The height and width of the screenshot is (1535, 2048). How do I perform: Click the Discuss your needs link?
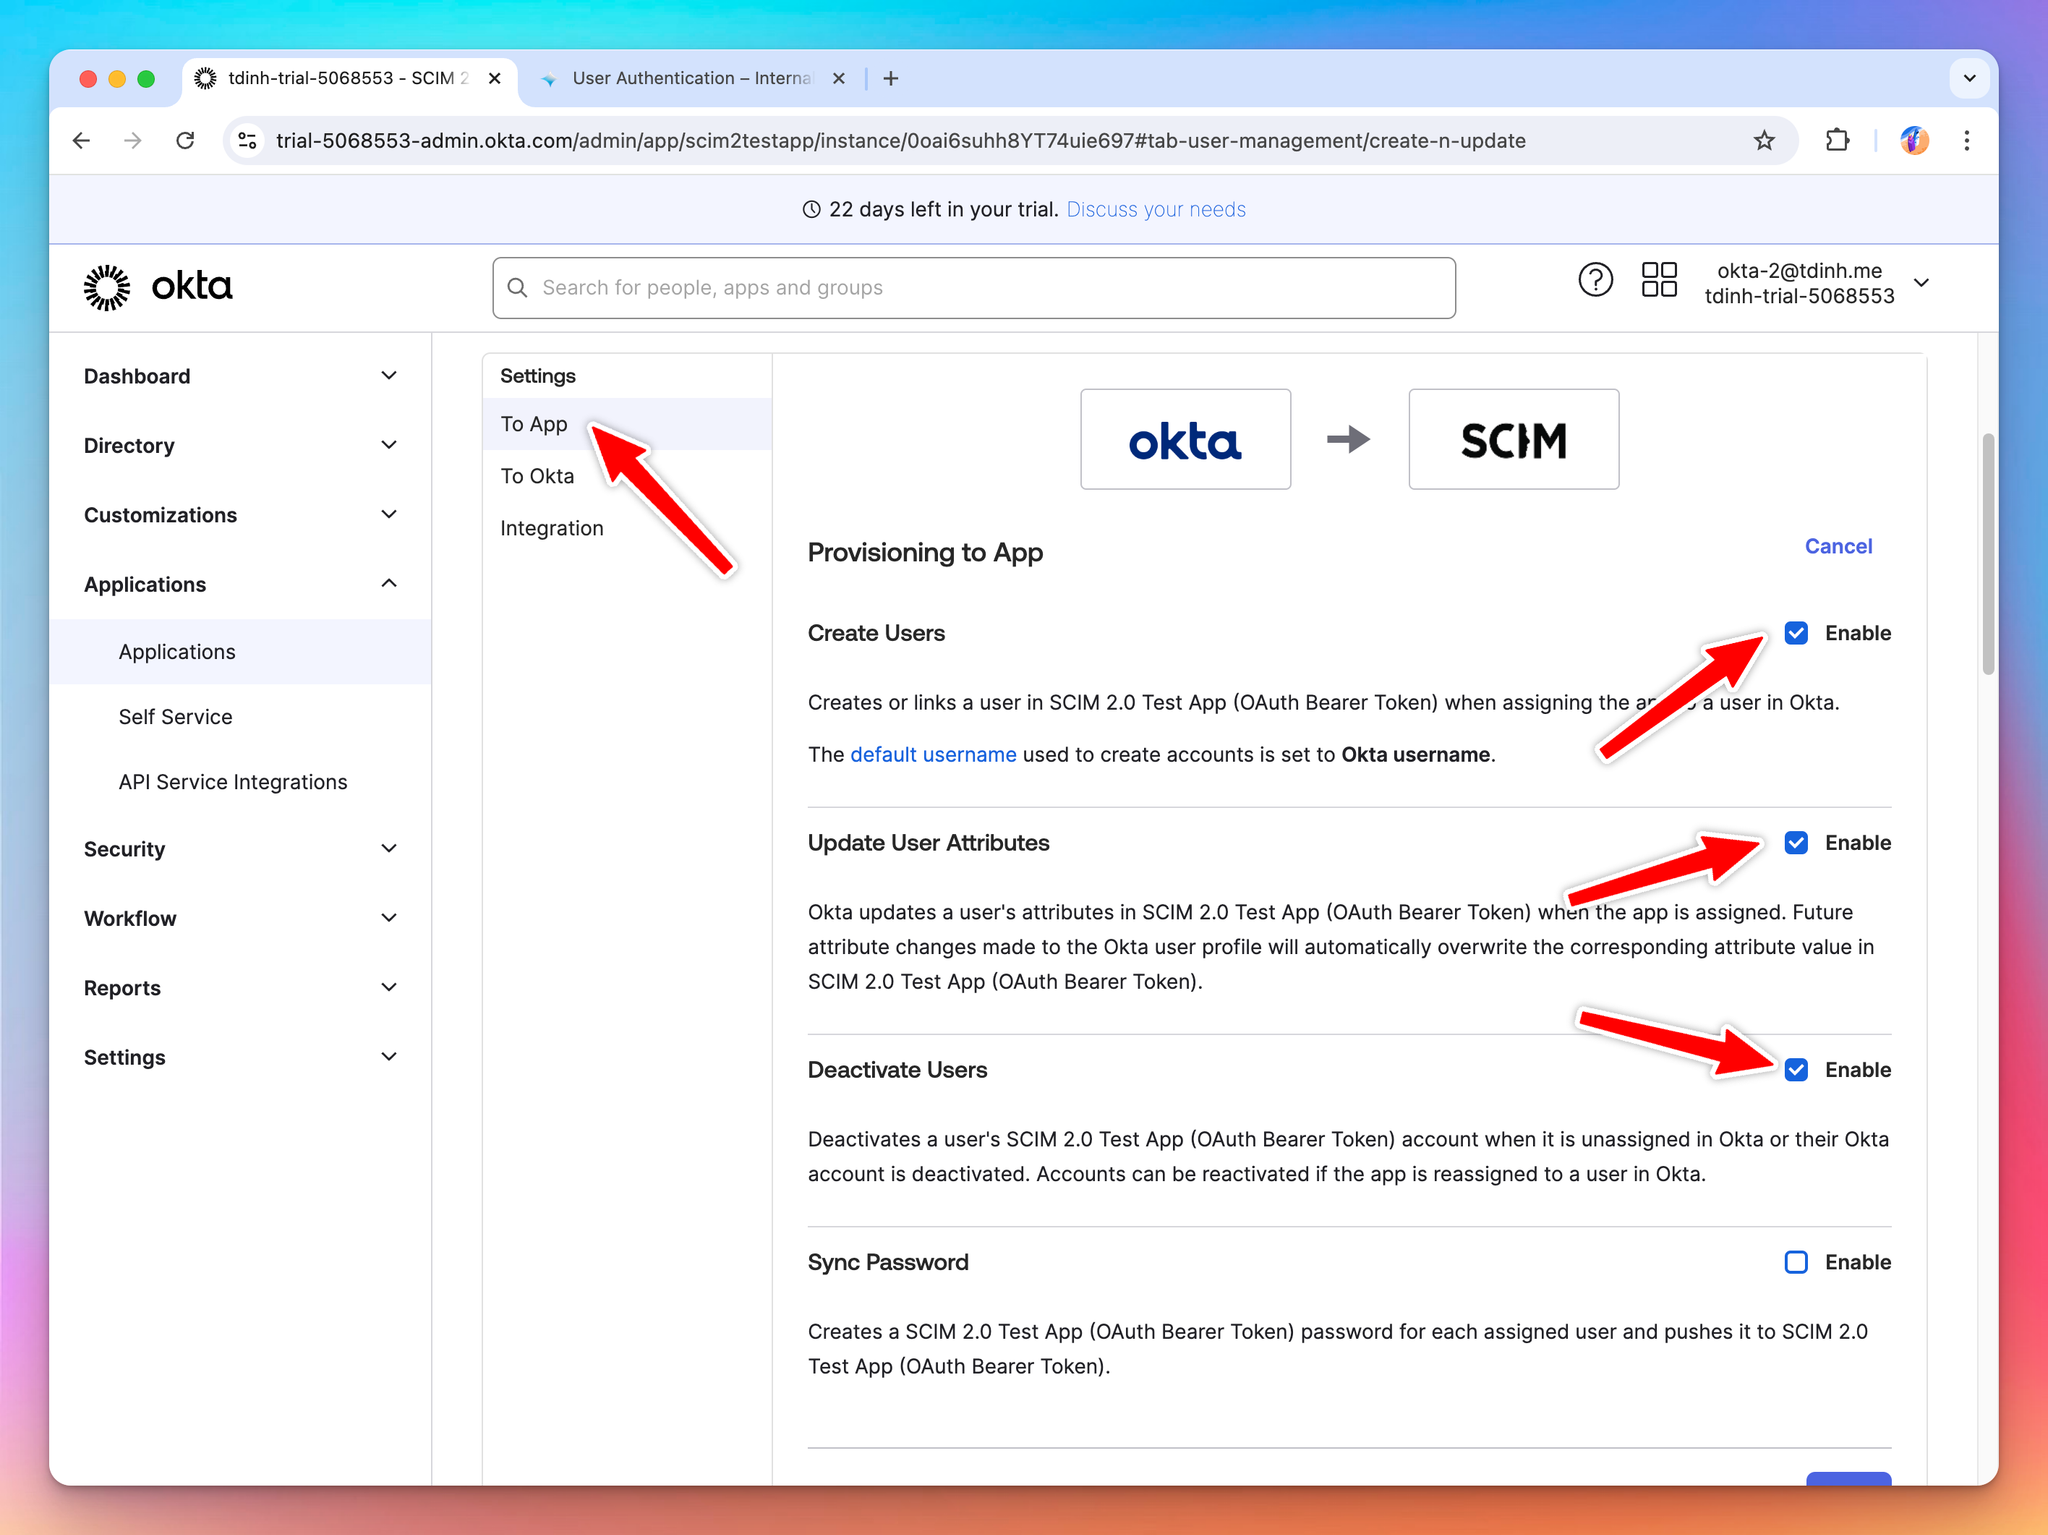pyautogui.click(x=1155, y=210)
